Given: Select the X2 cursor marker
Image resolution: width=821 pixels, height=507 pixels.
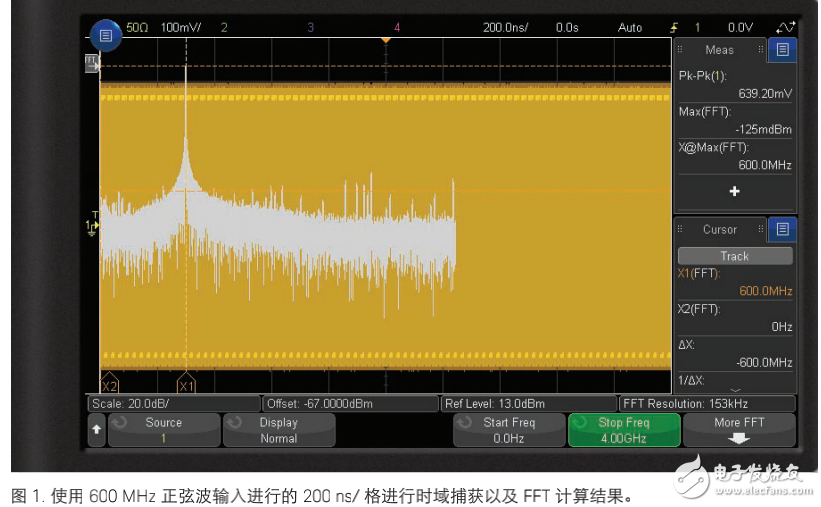Looking at the screenshot, I should (109, 385).
